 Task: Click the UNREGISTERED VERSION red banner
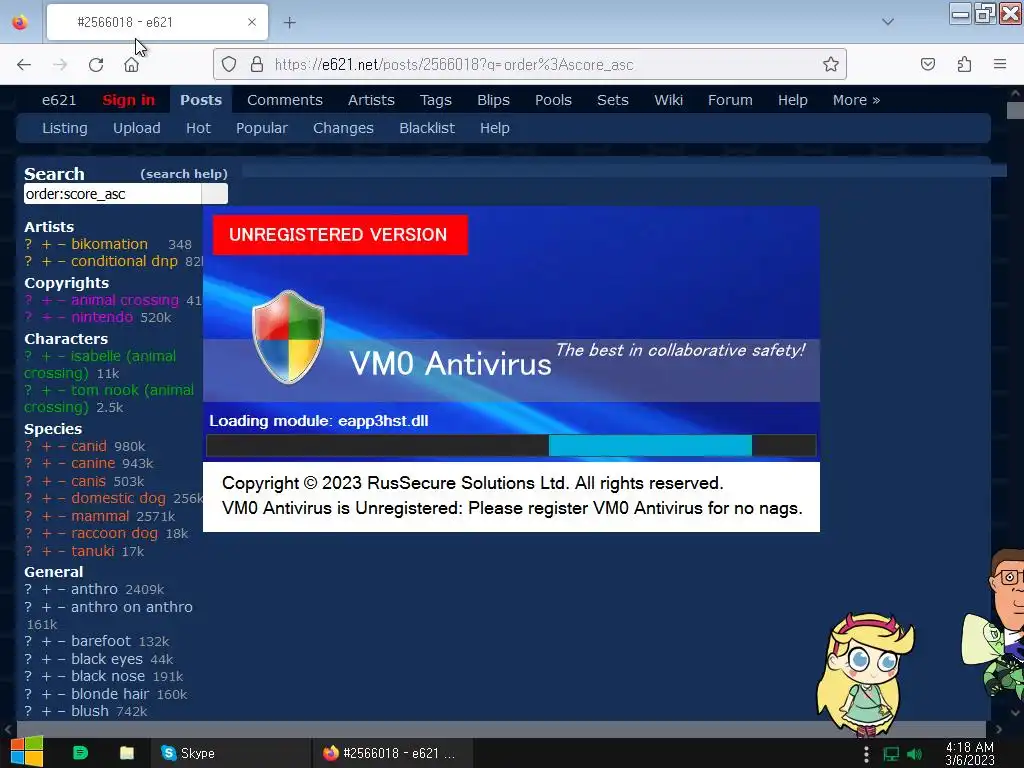(x=340, y=234)
